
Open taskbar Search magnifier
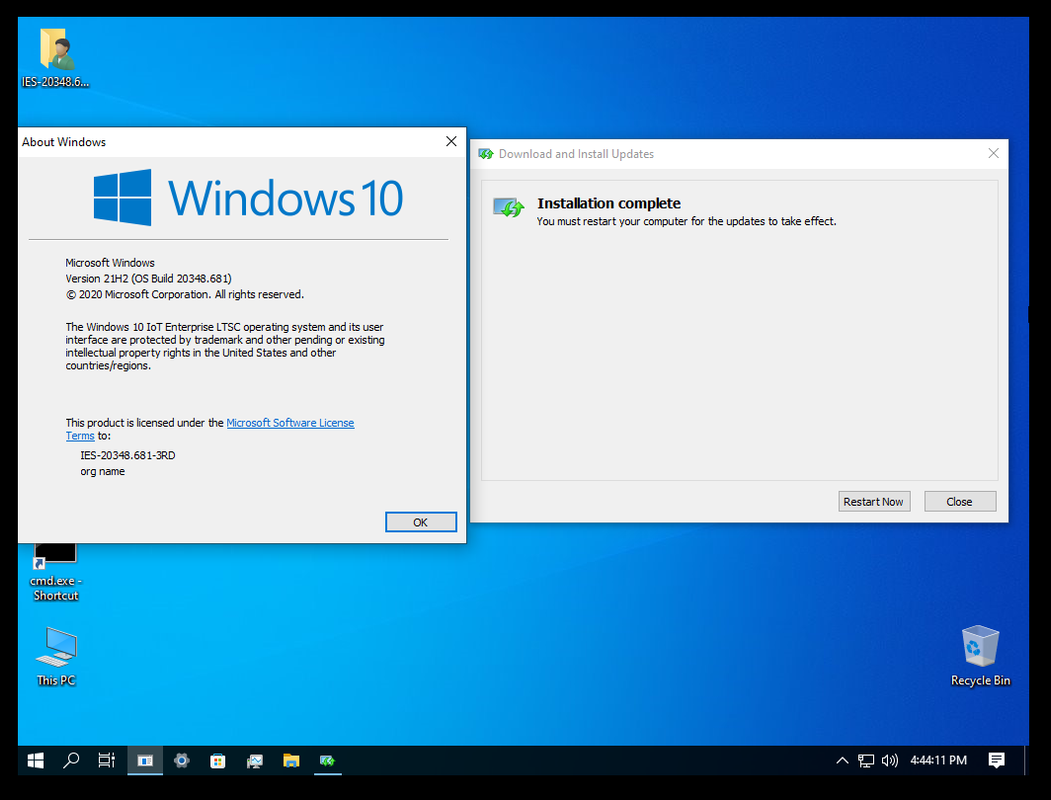(71, 760)
